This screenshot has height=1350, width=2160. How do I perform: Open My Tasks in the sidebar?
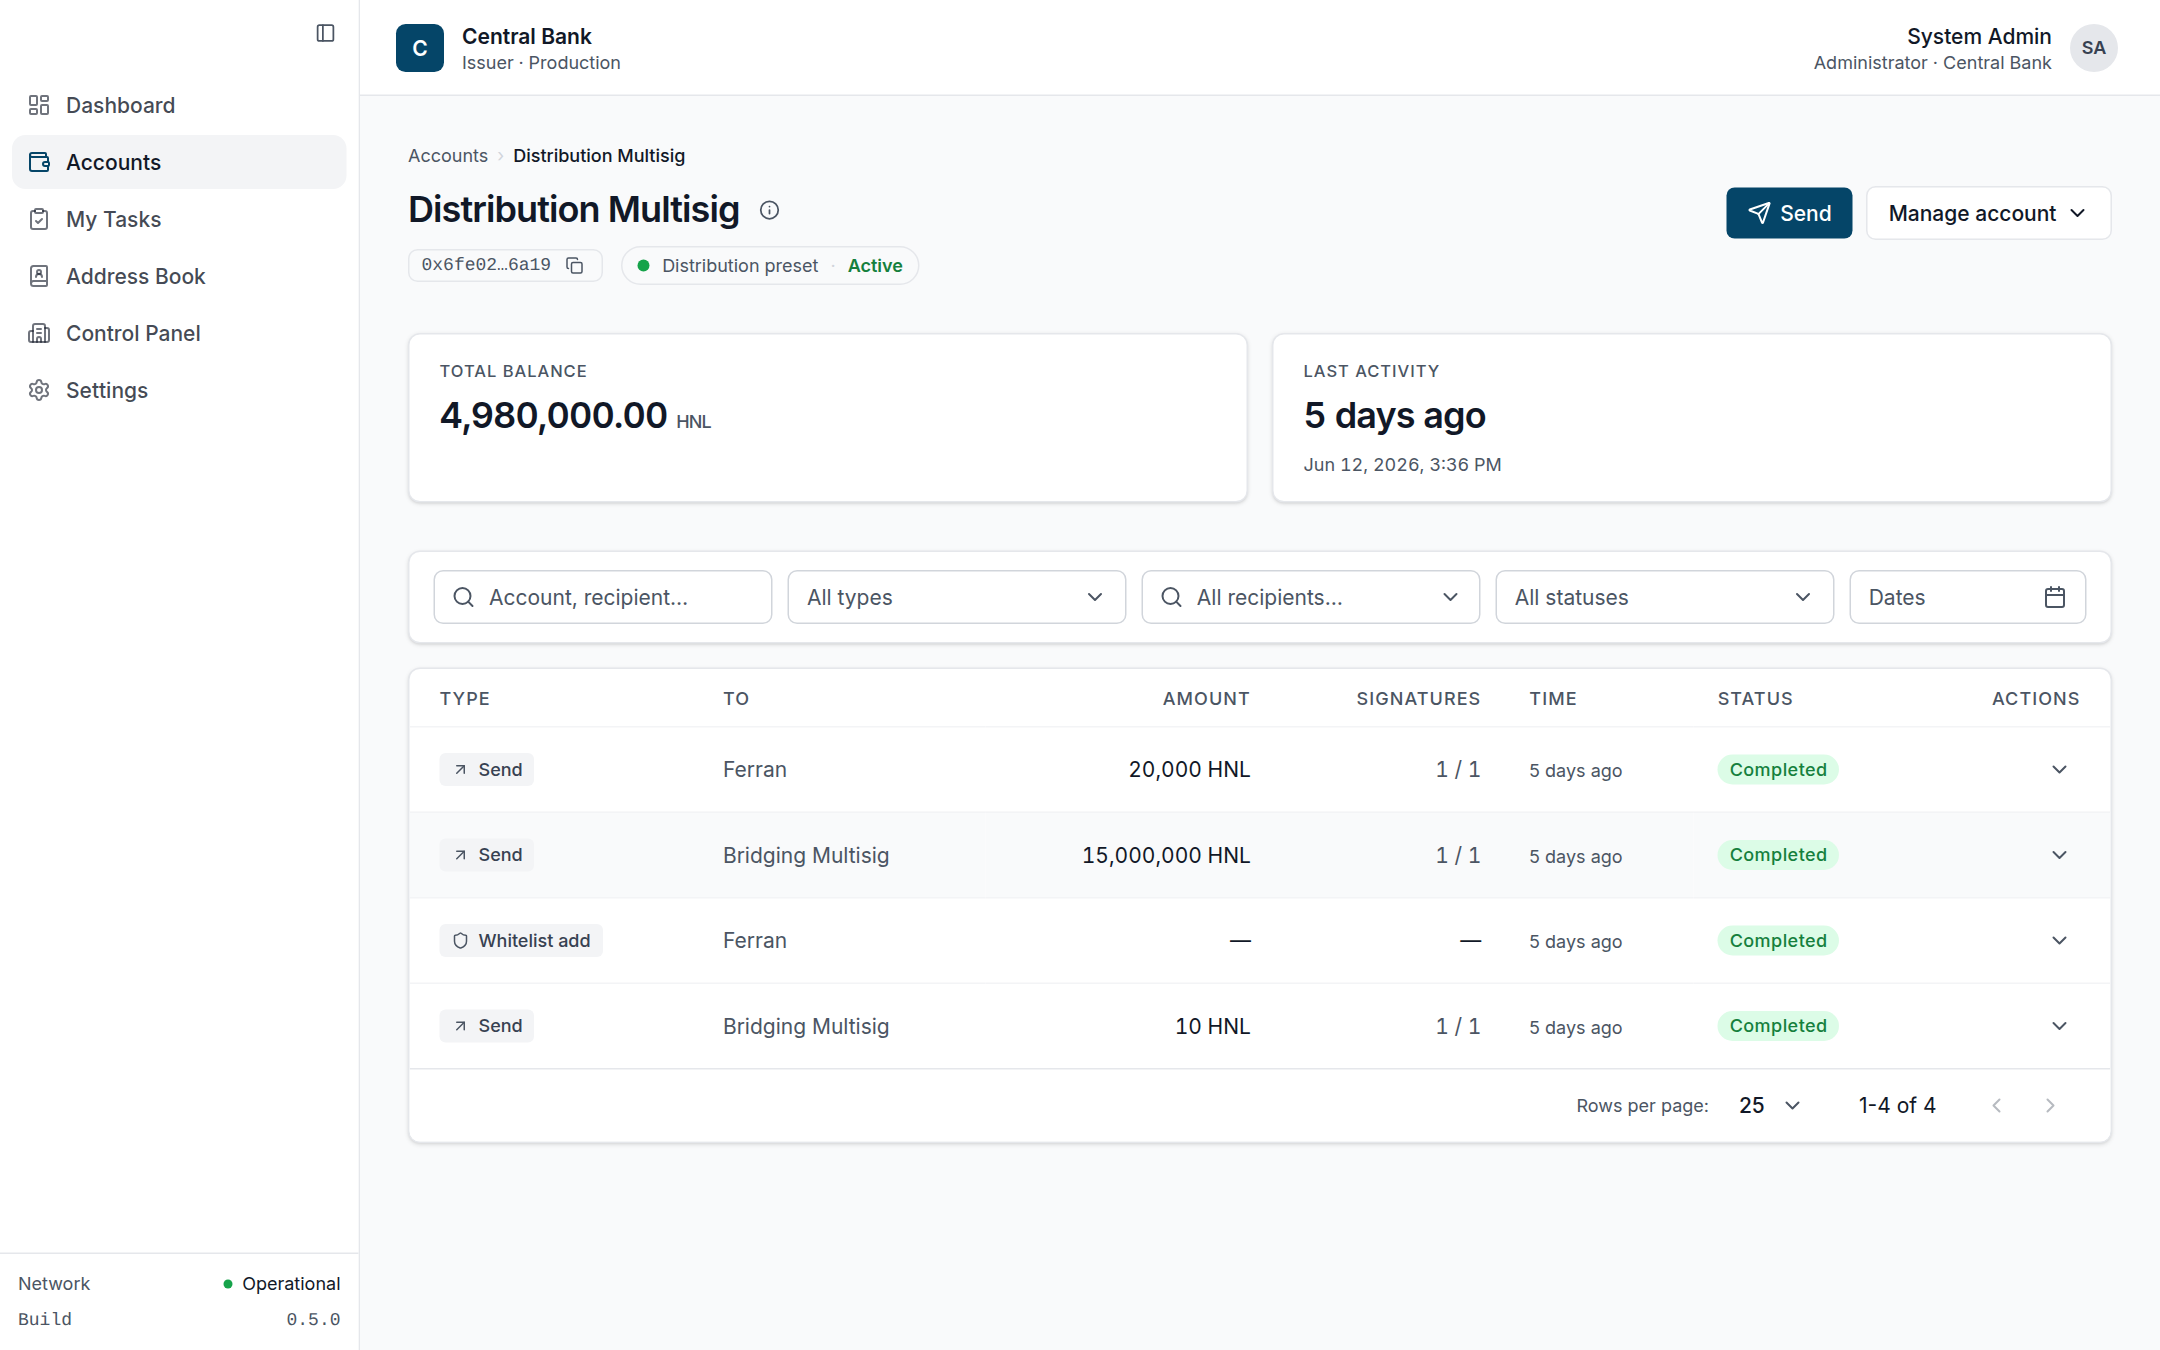point(179,219)
